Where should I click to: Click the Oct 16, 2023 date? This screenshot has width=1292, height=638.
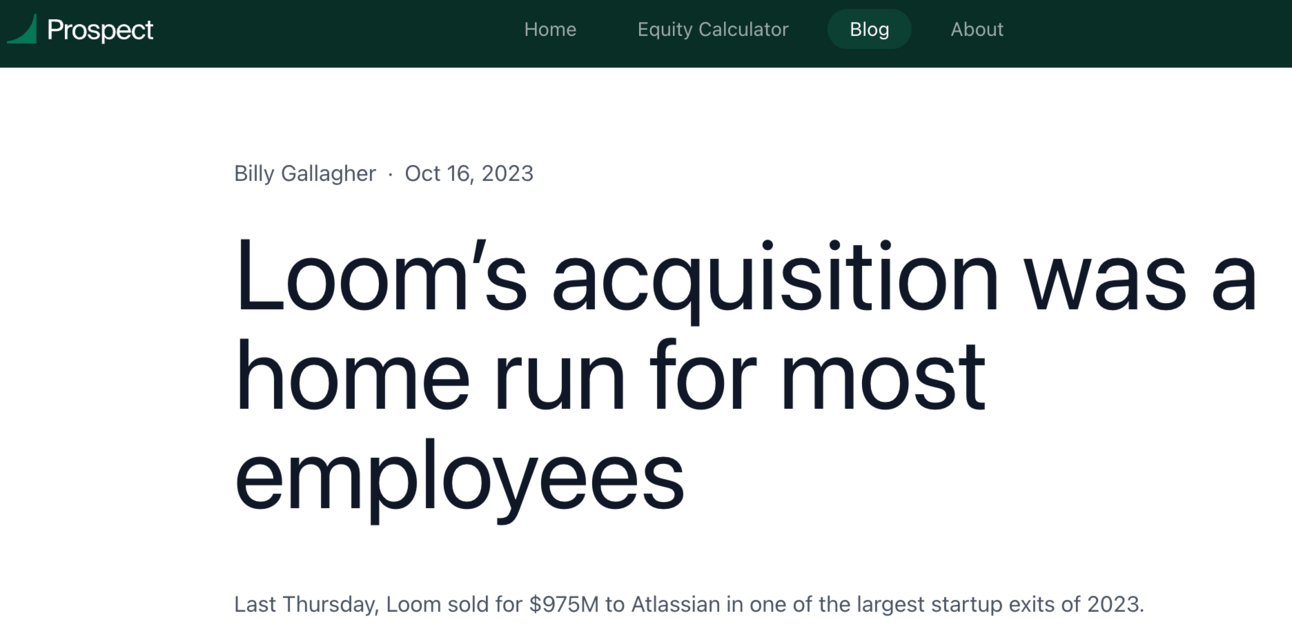[469, 174]
